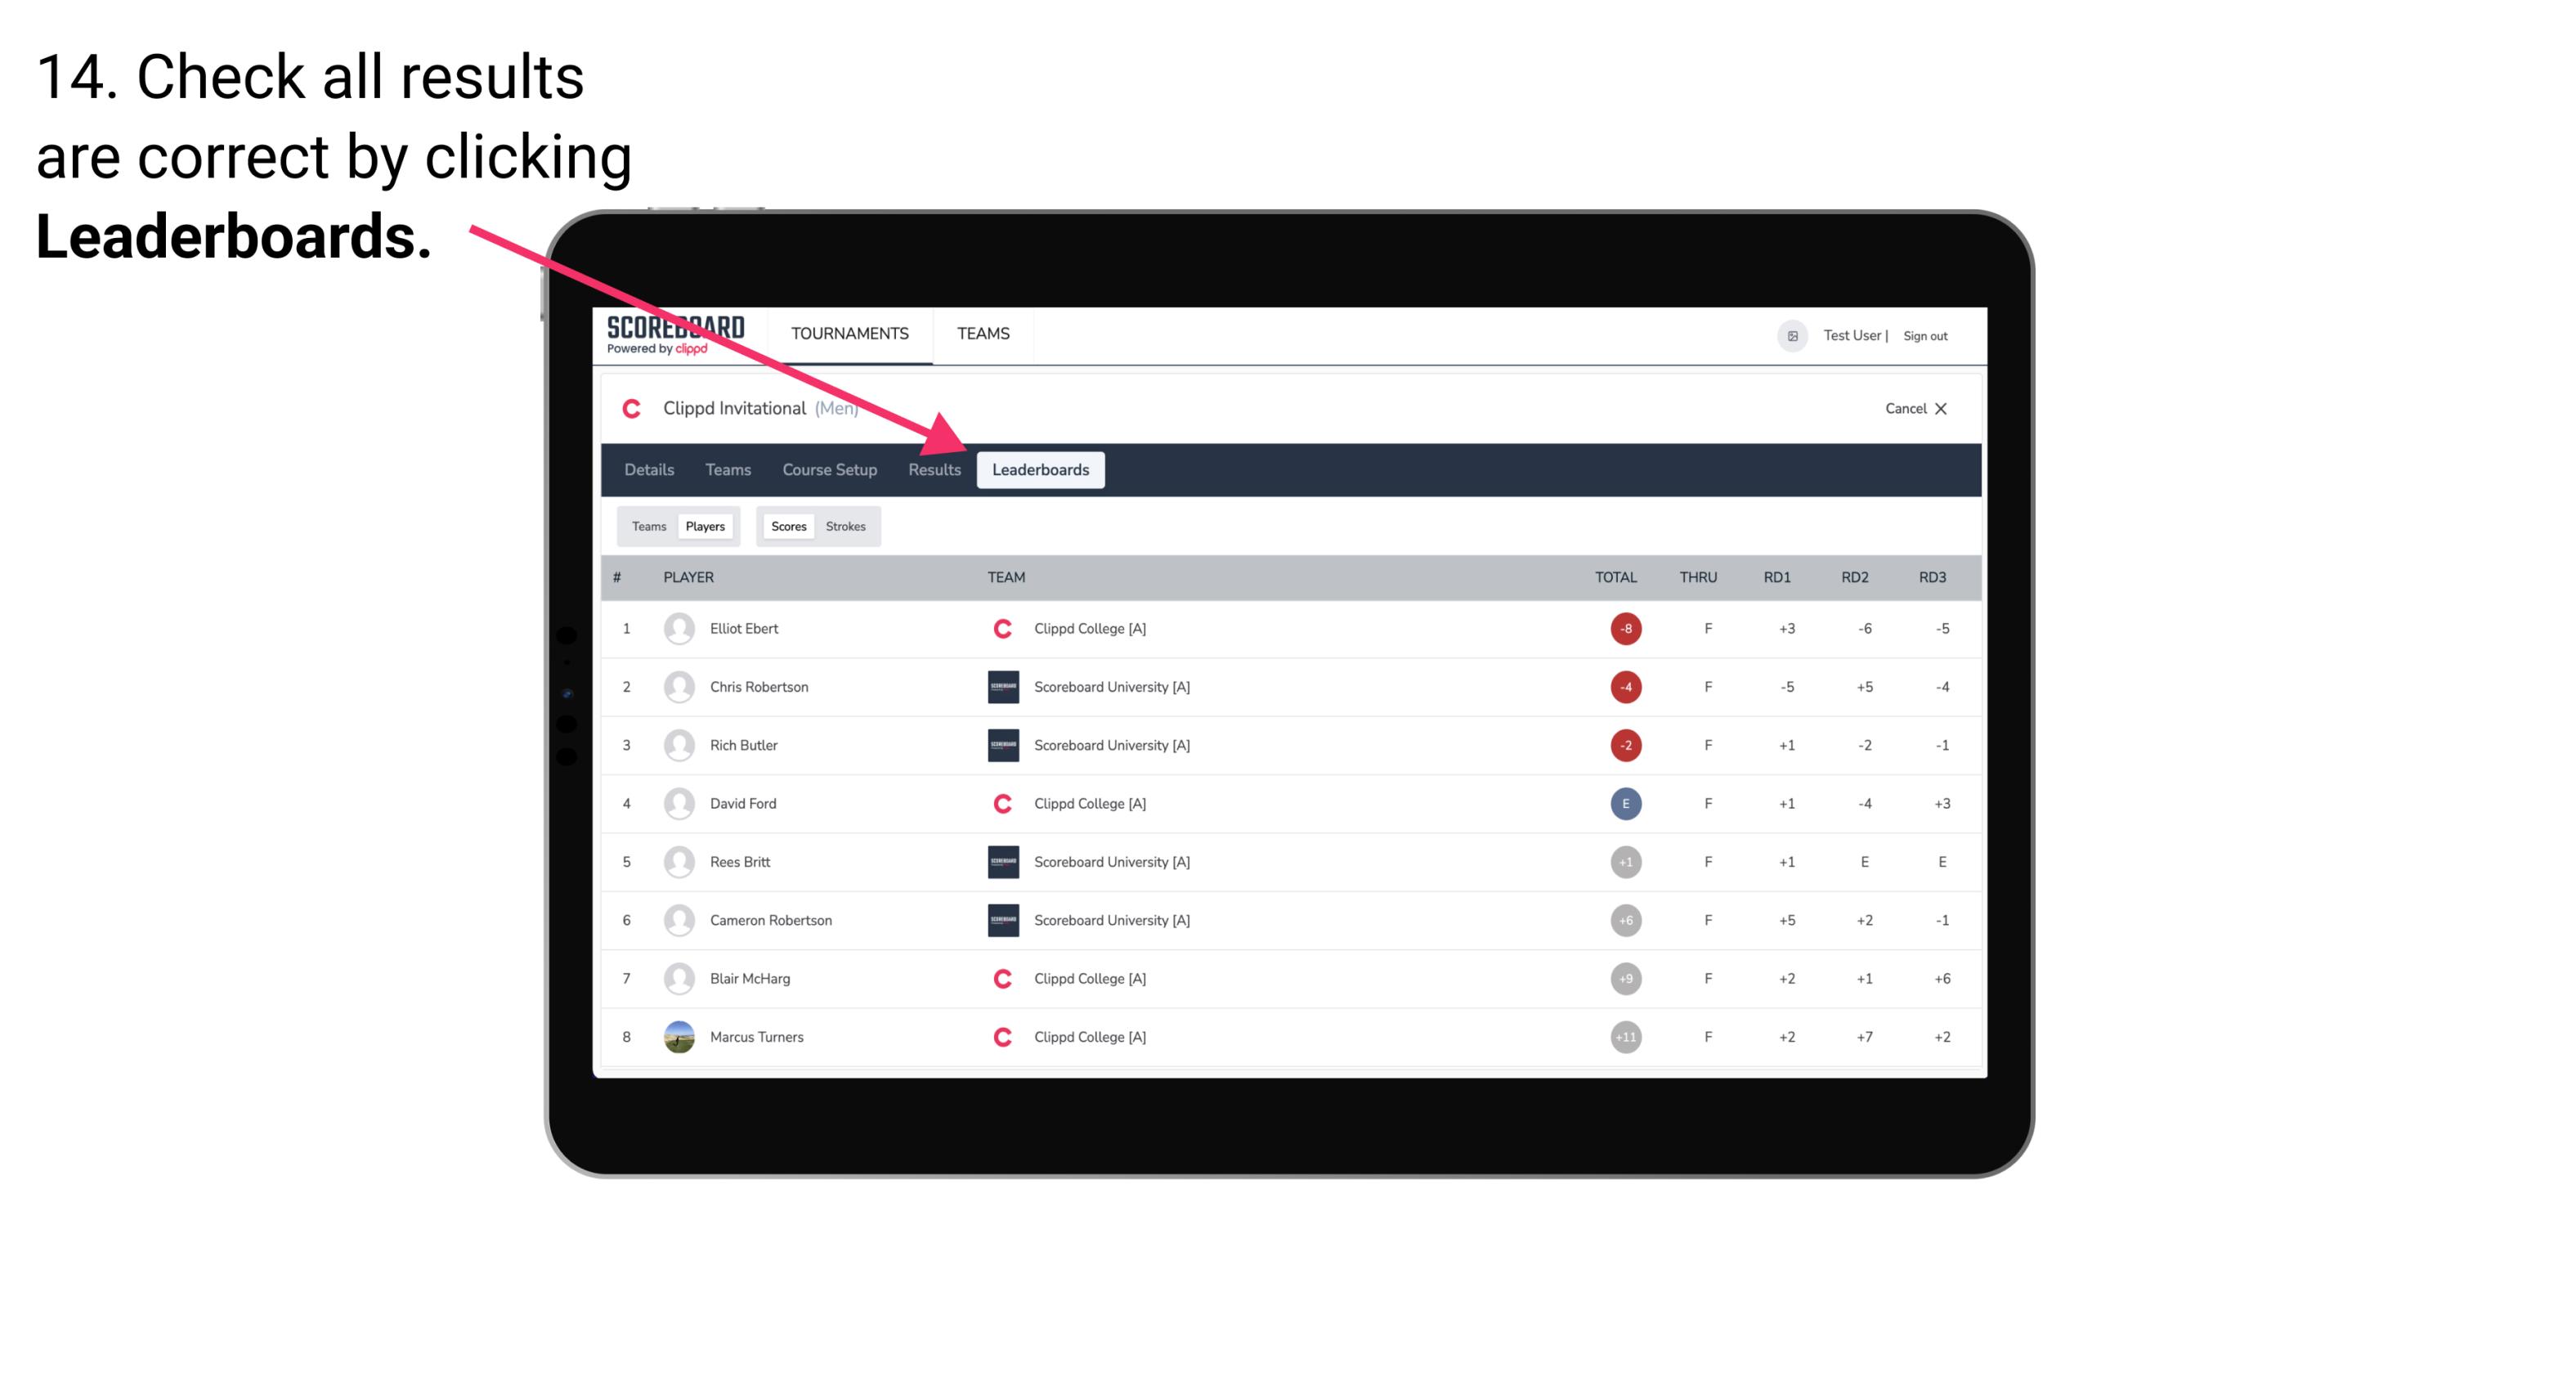Select the Scores filter toggle

click(x=788, y=526)
